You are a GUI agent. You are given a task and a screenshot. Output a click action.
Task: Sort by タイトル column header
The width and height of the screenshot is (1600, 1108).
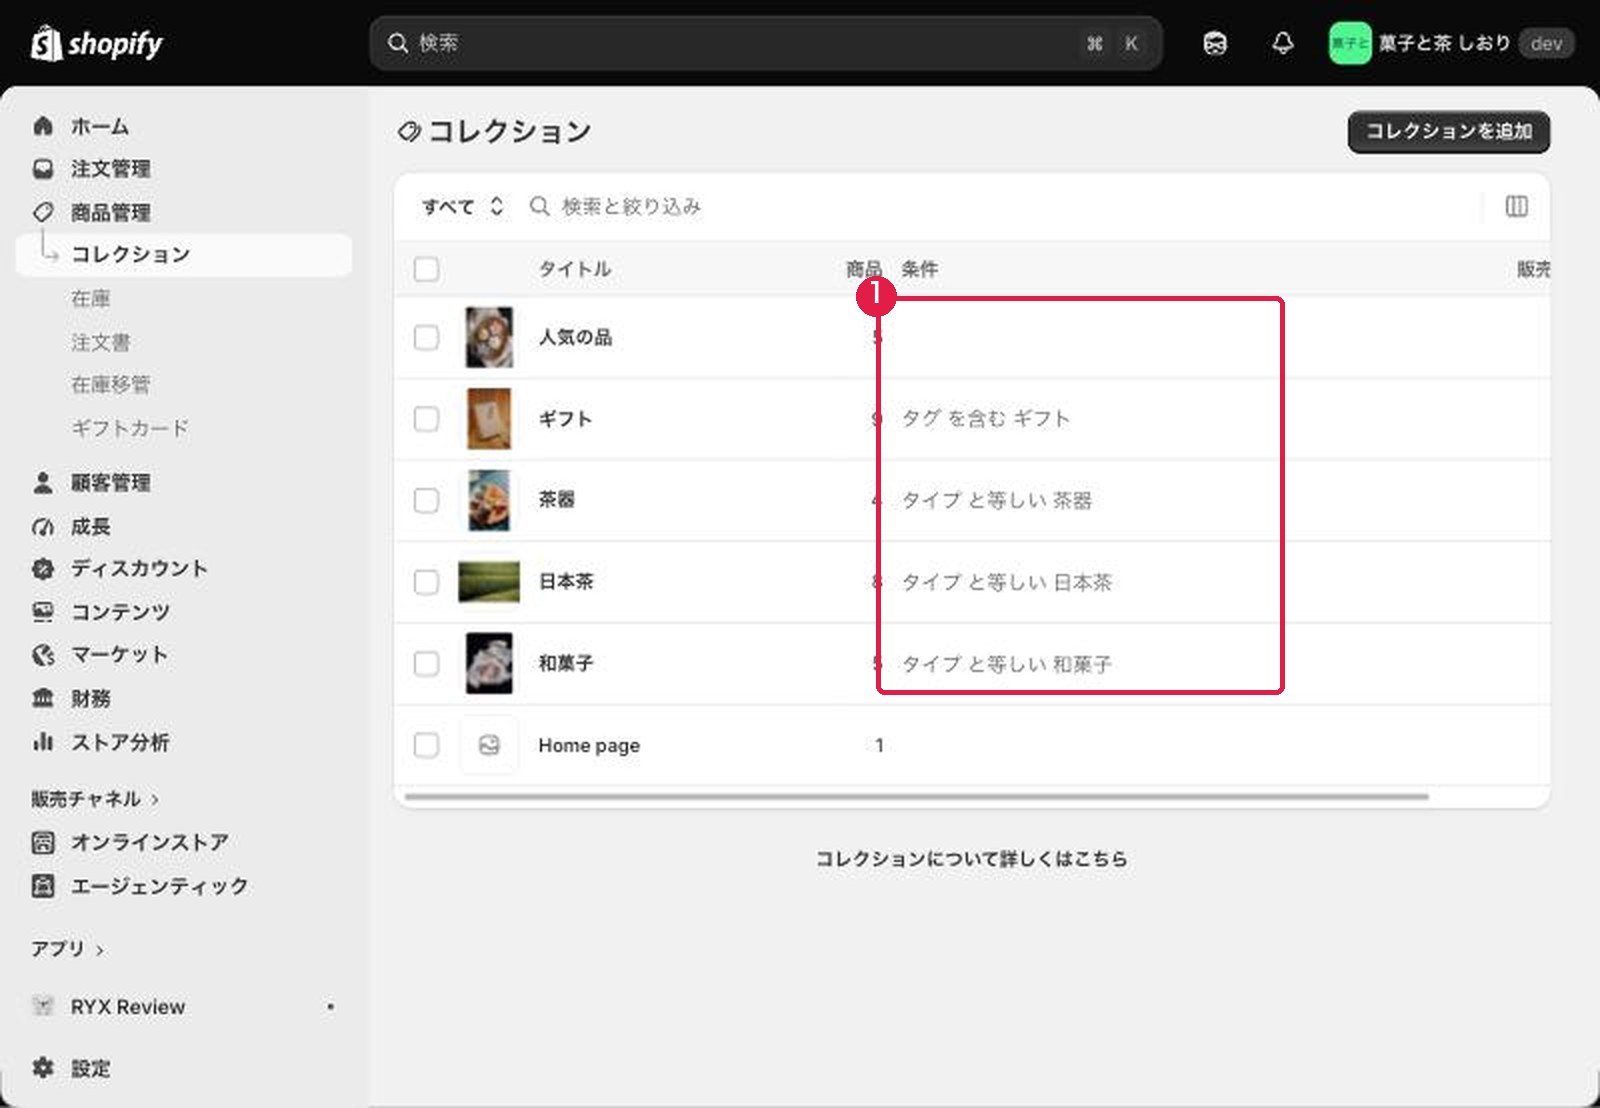(575, 269)
